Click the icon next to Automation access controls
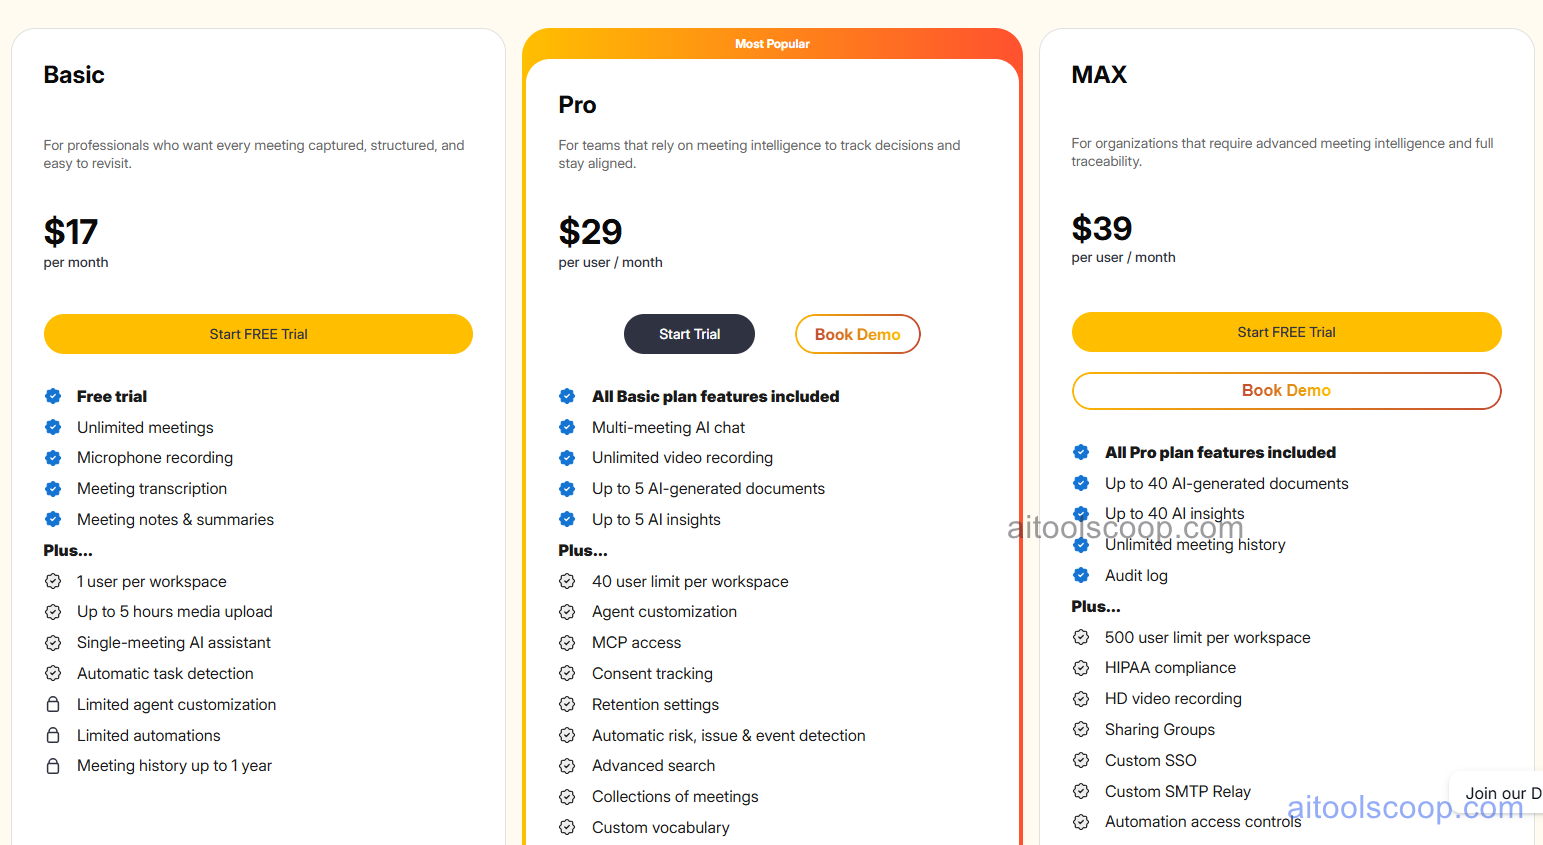This screenshot has width=1543, height=845. (x=1081, y=821)
